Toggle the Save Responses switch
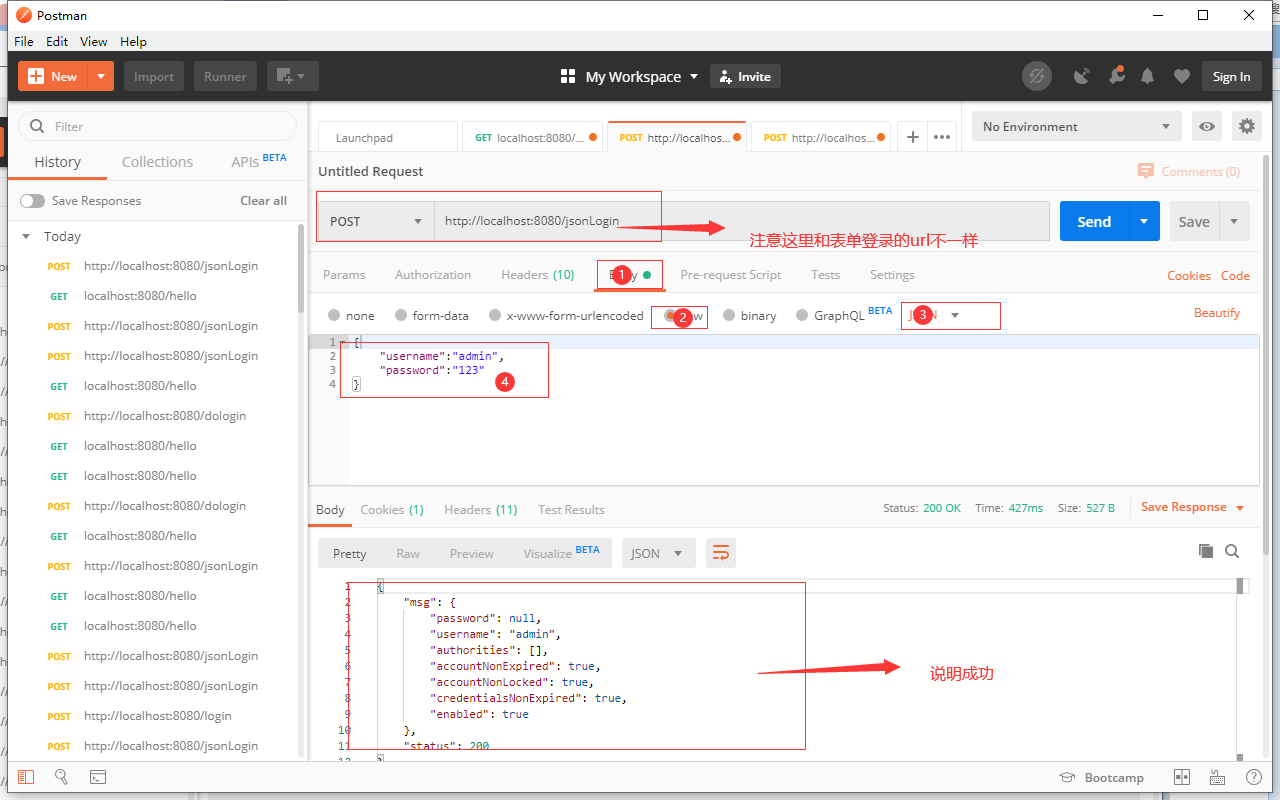This screenshot has width=1280, height=800. 32,200
